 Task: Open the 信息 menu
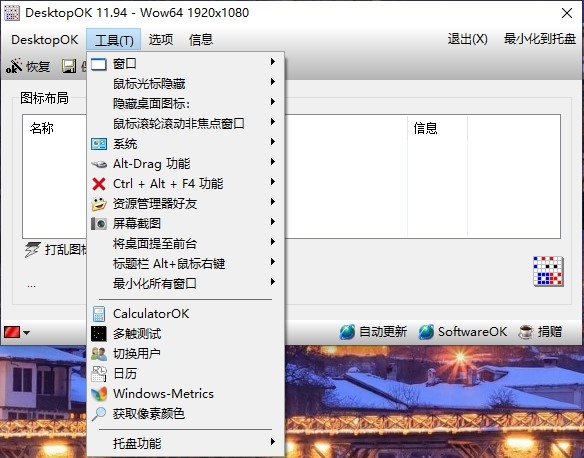click(201, 39)
